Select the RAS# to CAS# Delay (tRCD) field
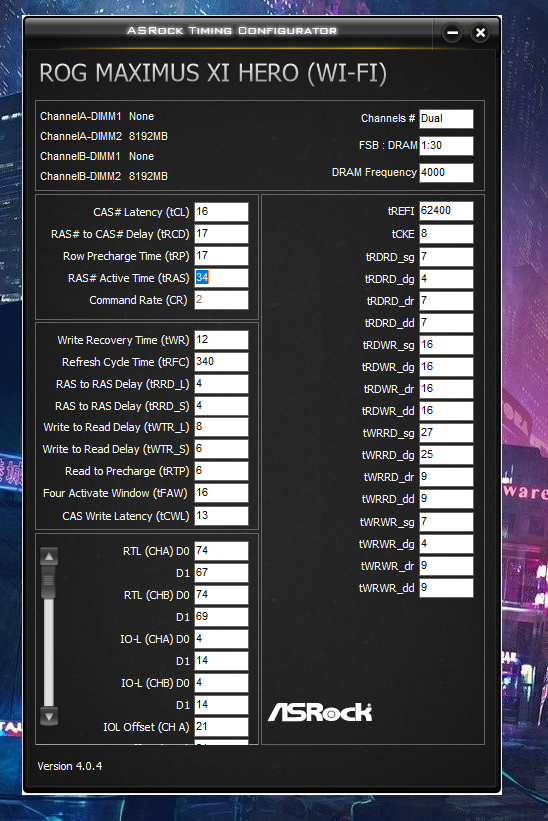 [221, 234]
